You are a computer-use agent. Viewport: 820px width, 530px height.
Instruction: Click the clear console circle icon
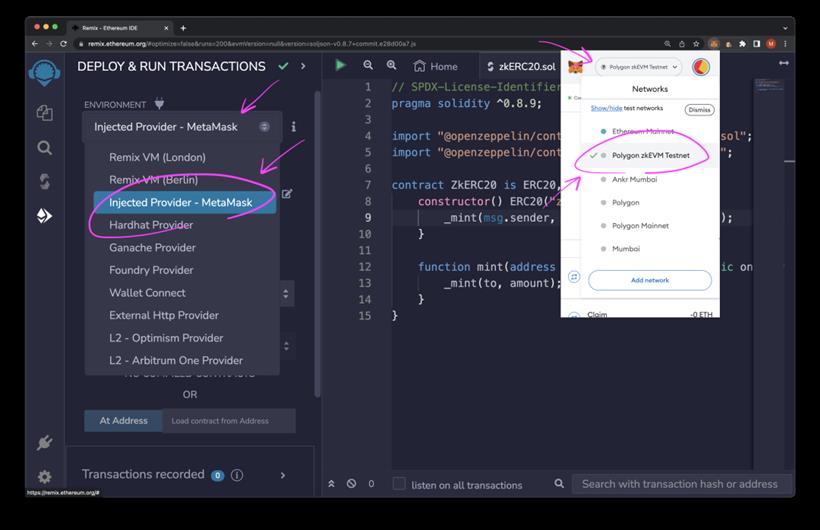tap(351, 483)
